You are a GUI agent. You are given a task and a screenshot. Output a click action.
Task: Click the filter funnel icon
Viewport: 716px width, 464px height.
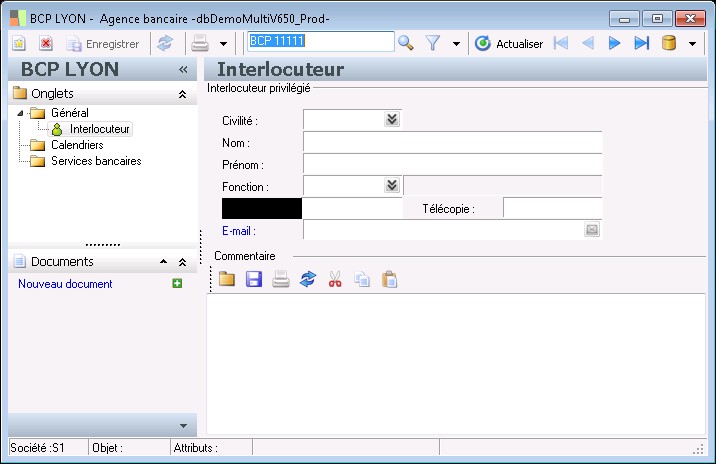point(433,43)
